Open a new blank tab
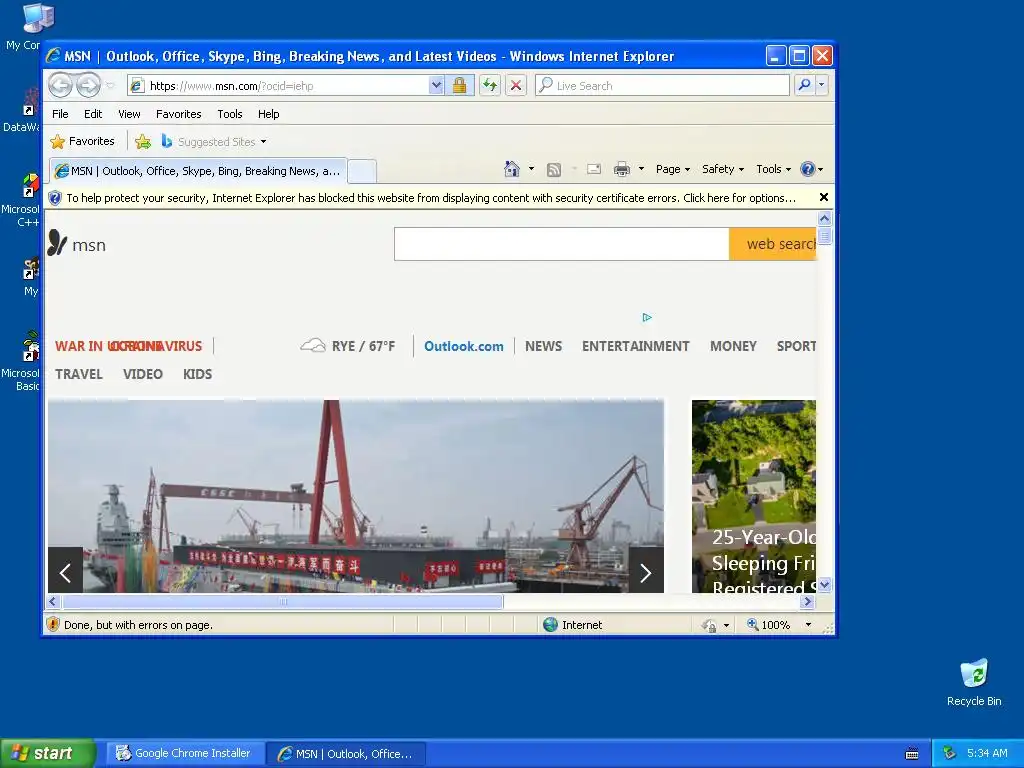This screenshot has width=1024, height=768. [x=362, y=171]
